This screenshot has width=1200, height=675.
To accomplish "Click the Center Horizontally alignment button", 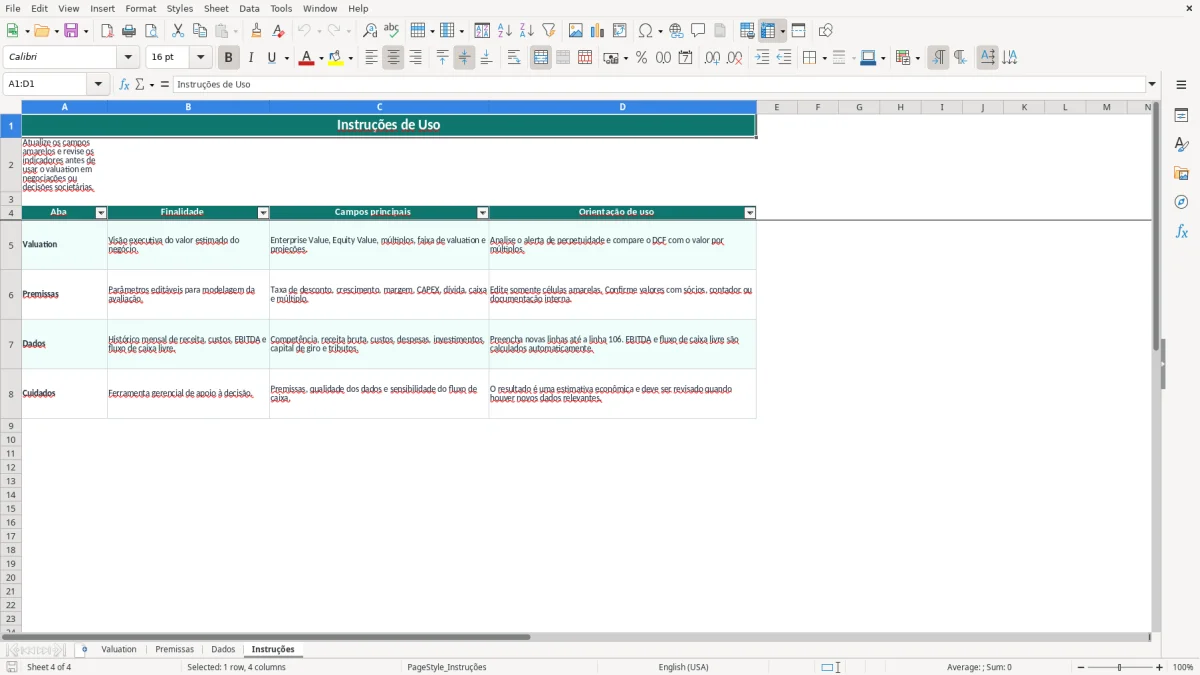I will [x=393, y=58].
